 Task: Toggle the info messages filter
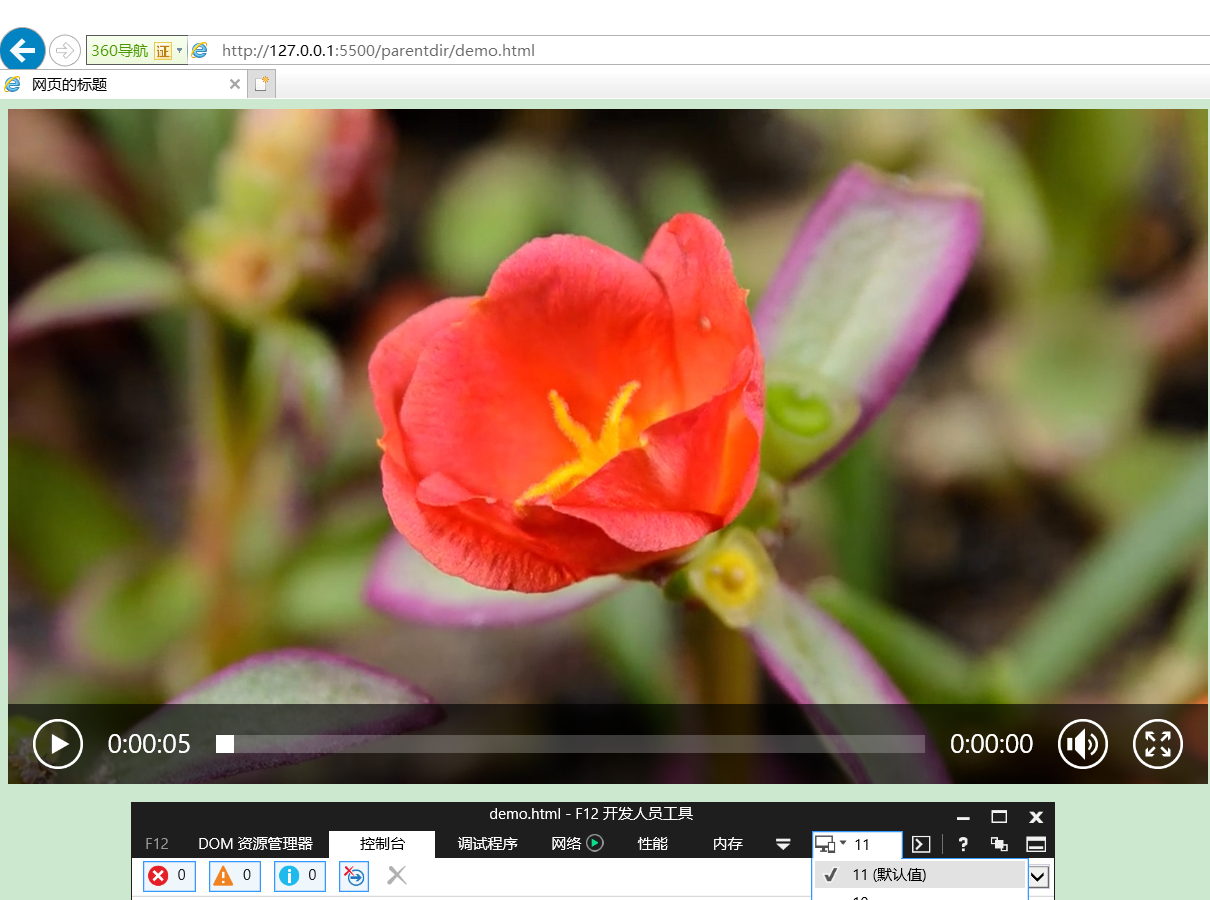pyautogui.click(x=300, y=876)
